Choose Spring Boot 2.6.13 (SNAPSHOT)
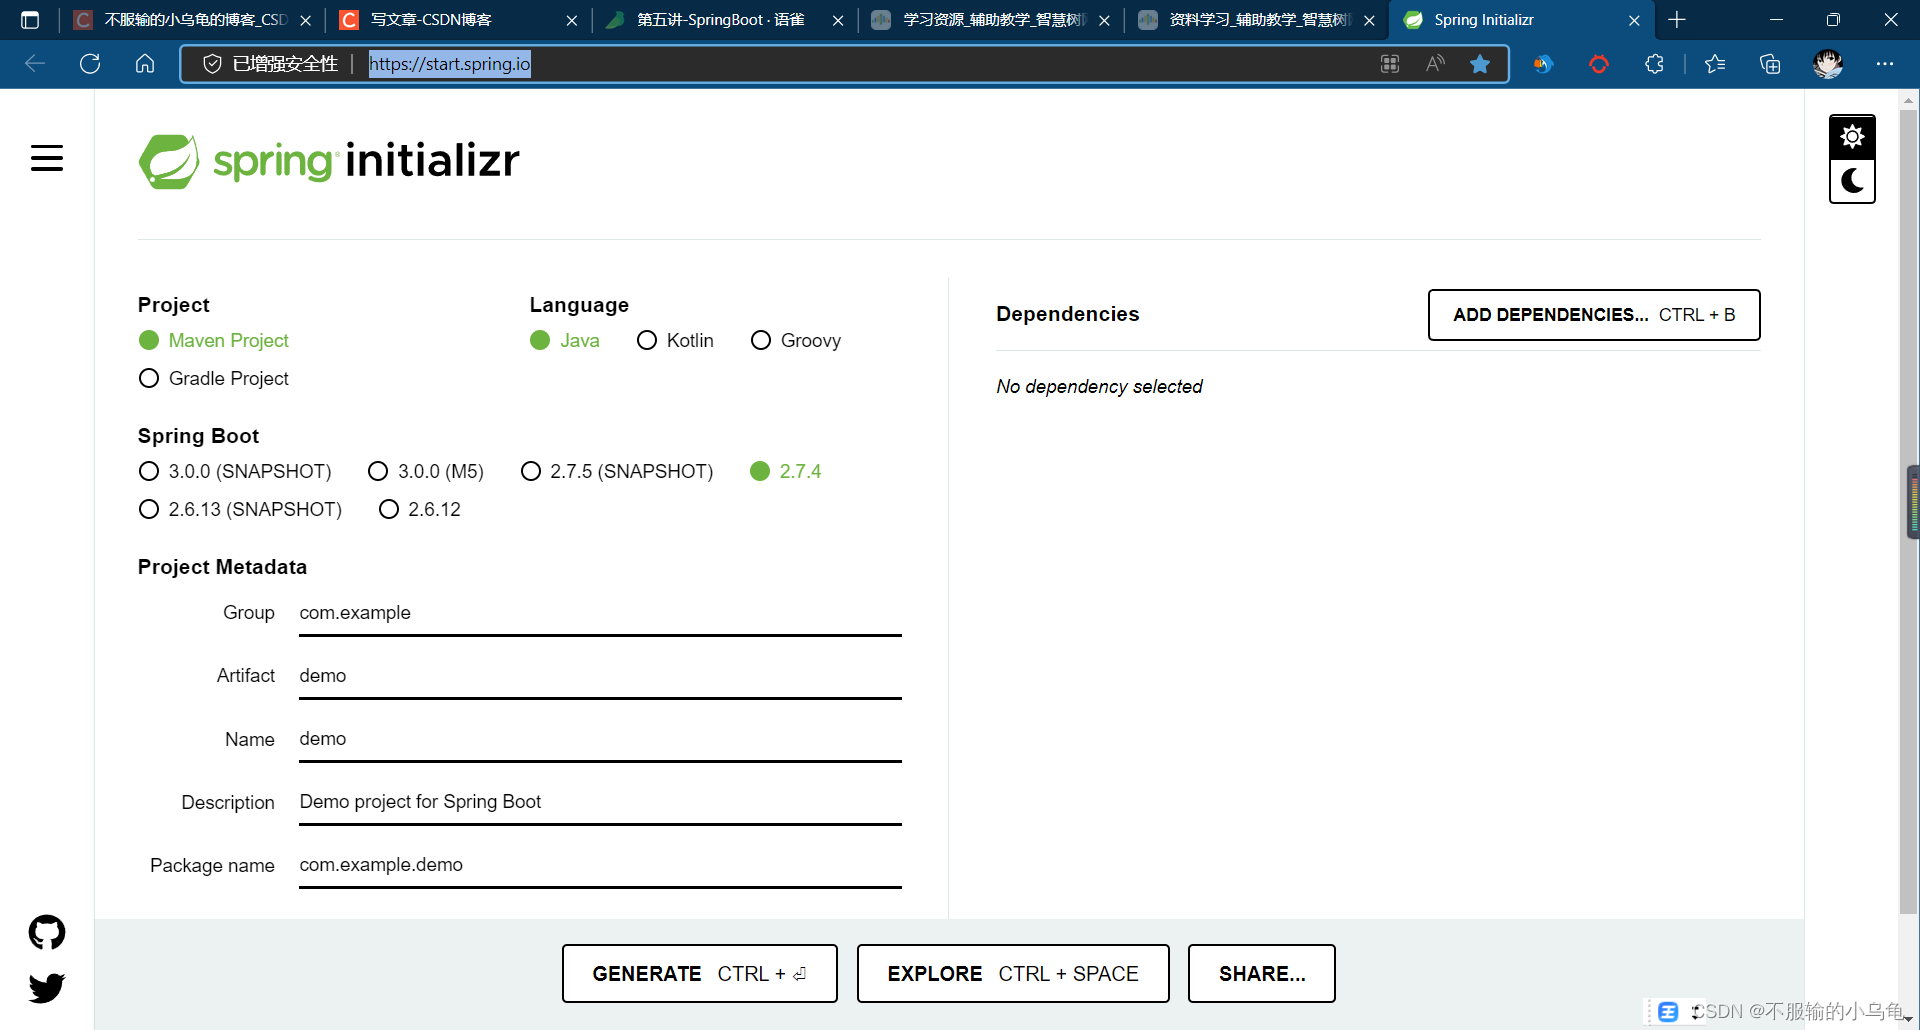The image size is (1920, 1030). click(240, 509)
